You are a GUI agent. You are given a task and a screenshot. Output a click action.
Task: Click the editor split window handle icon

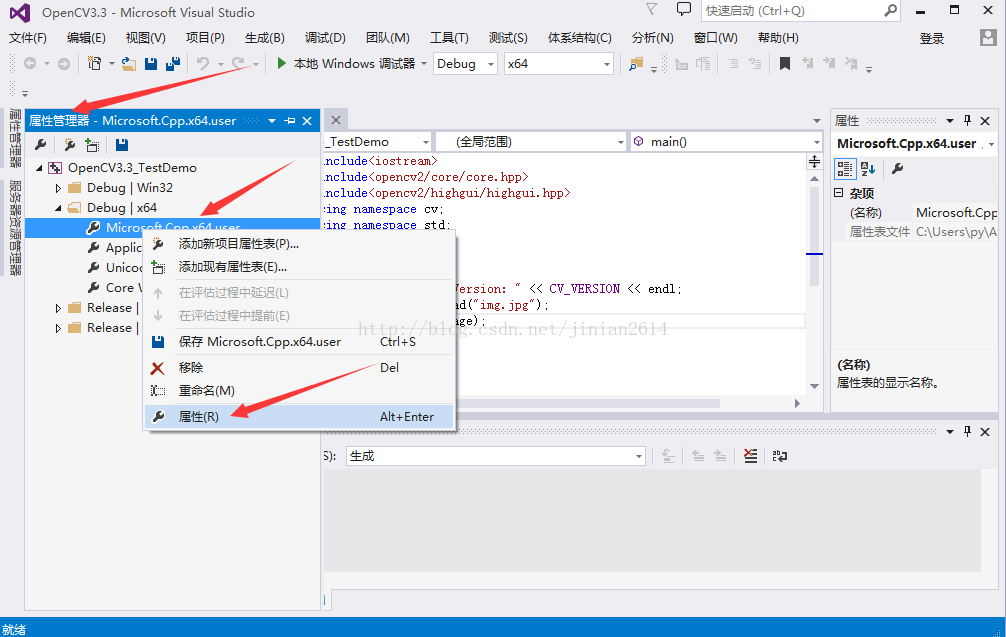point(814,162)
